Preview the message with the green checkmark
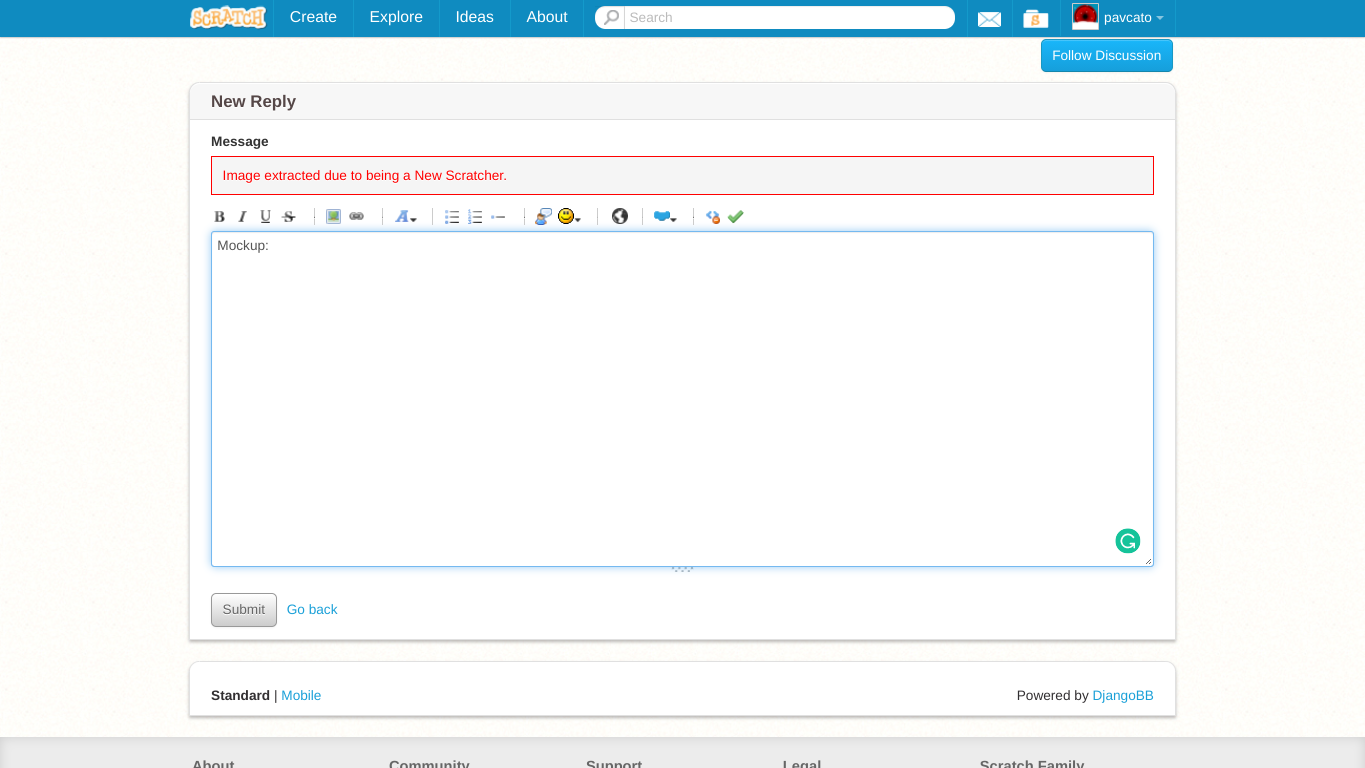This screenshot has width=1365, height=768. 736,217
